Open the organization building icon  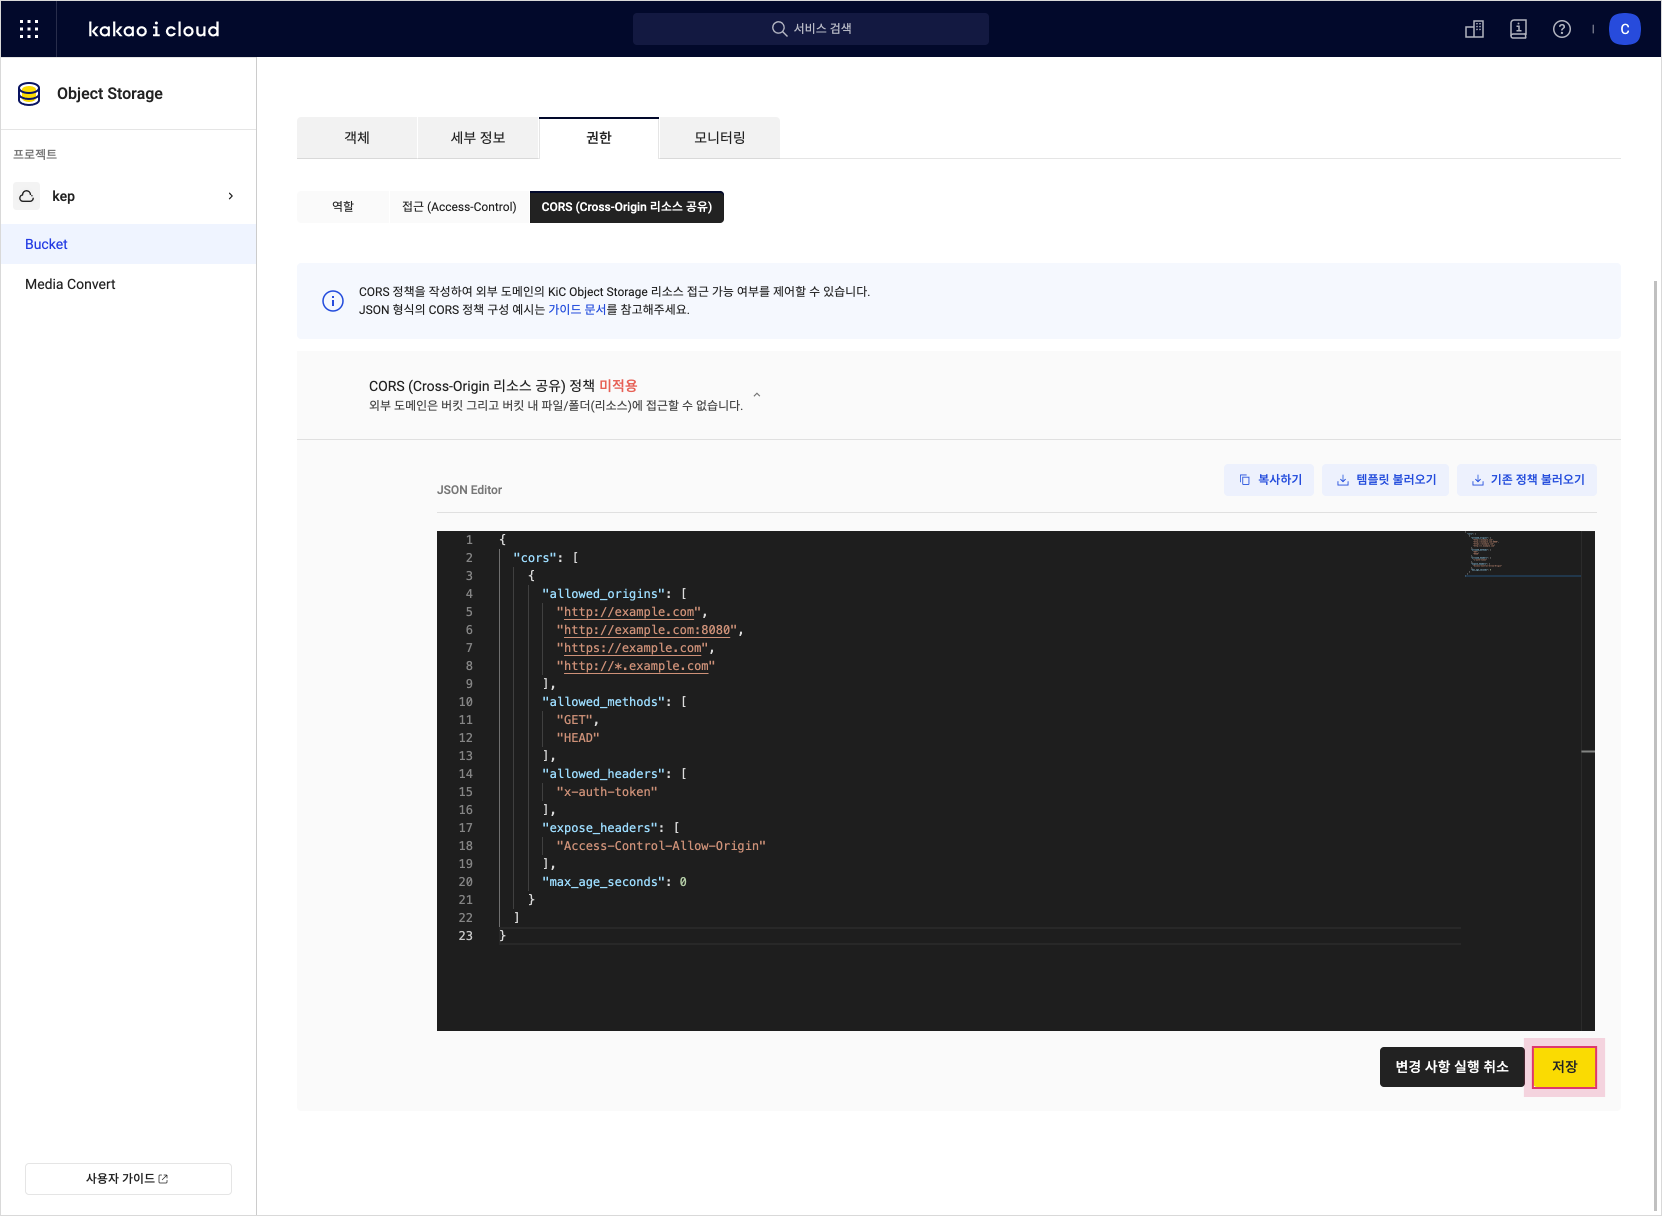[1474, 29]
